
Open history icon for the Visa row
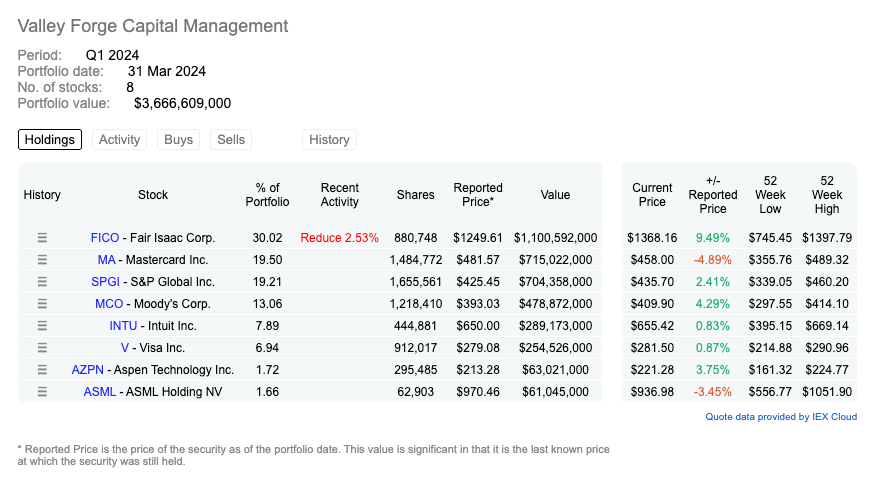click(x=42, y=348)
